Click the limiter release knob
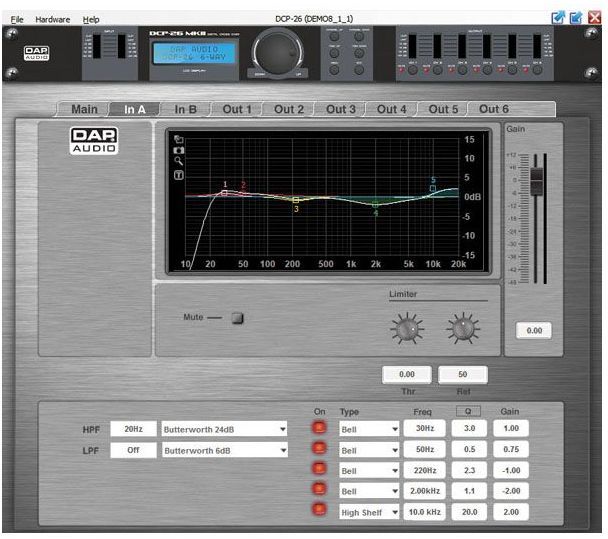The width and height of the screenshot is (608, 539). coord(461,326)
